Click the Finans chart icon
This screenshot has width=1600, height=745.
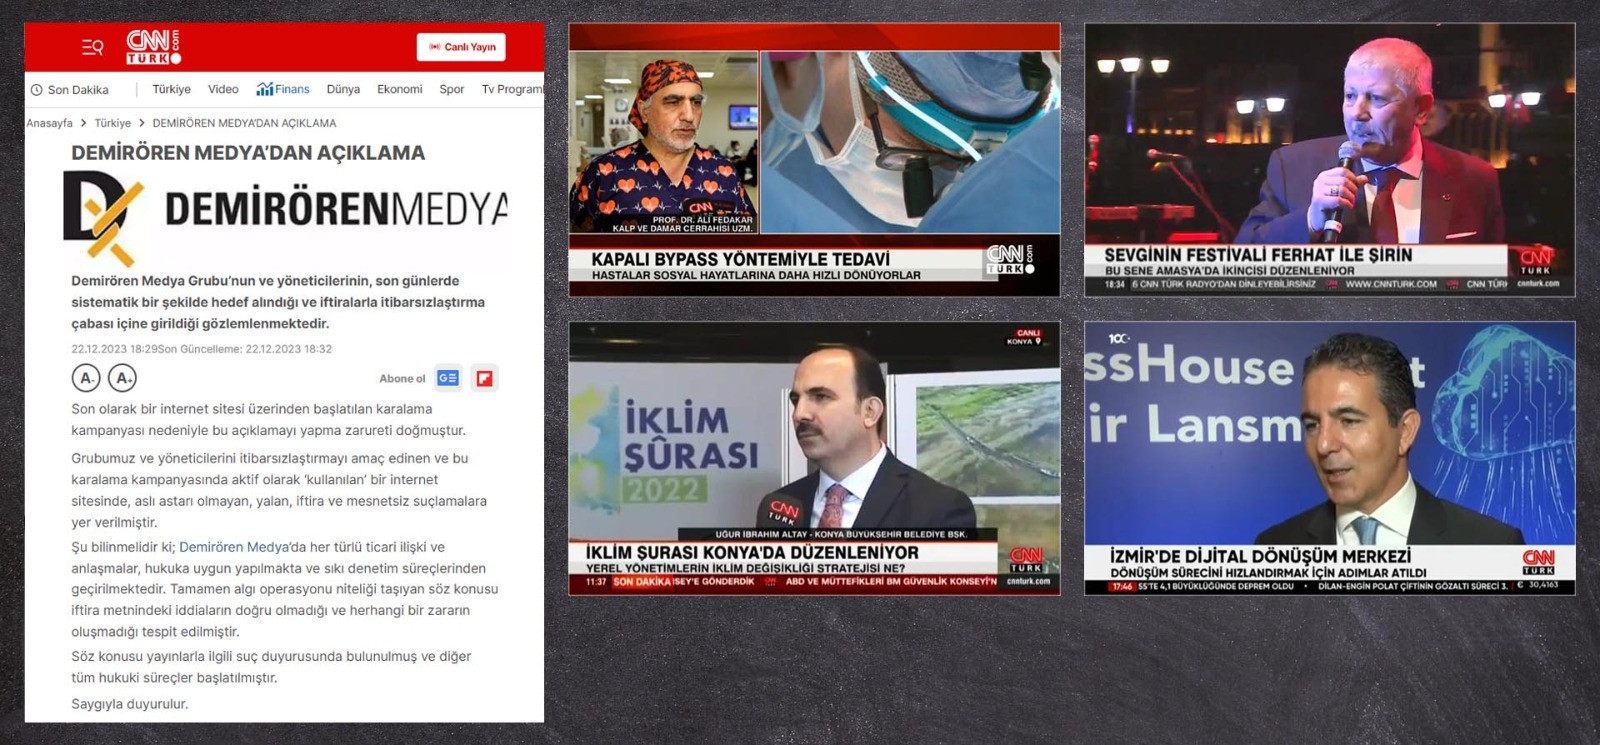264,89
